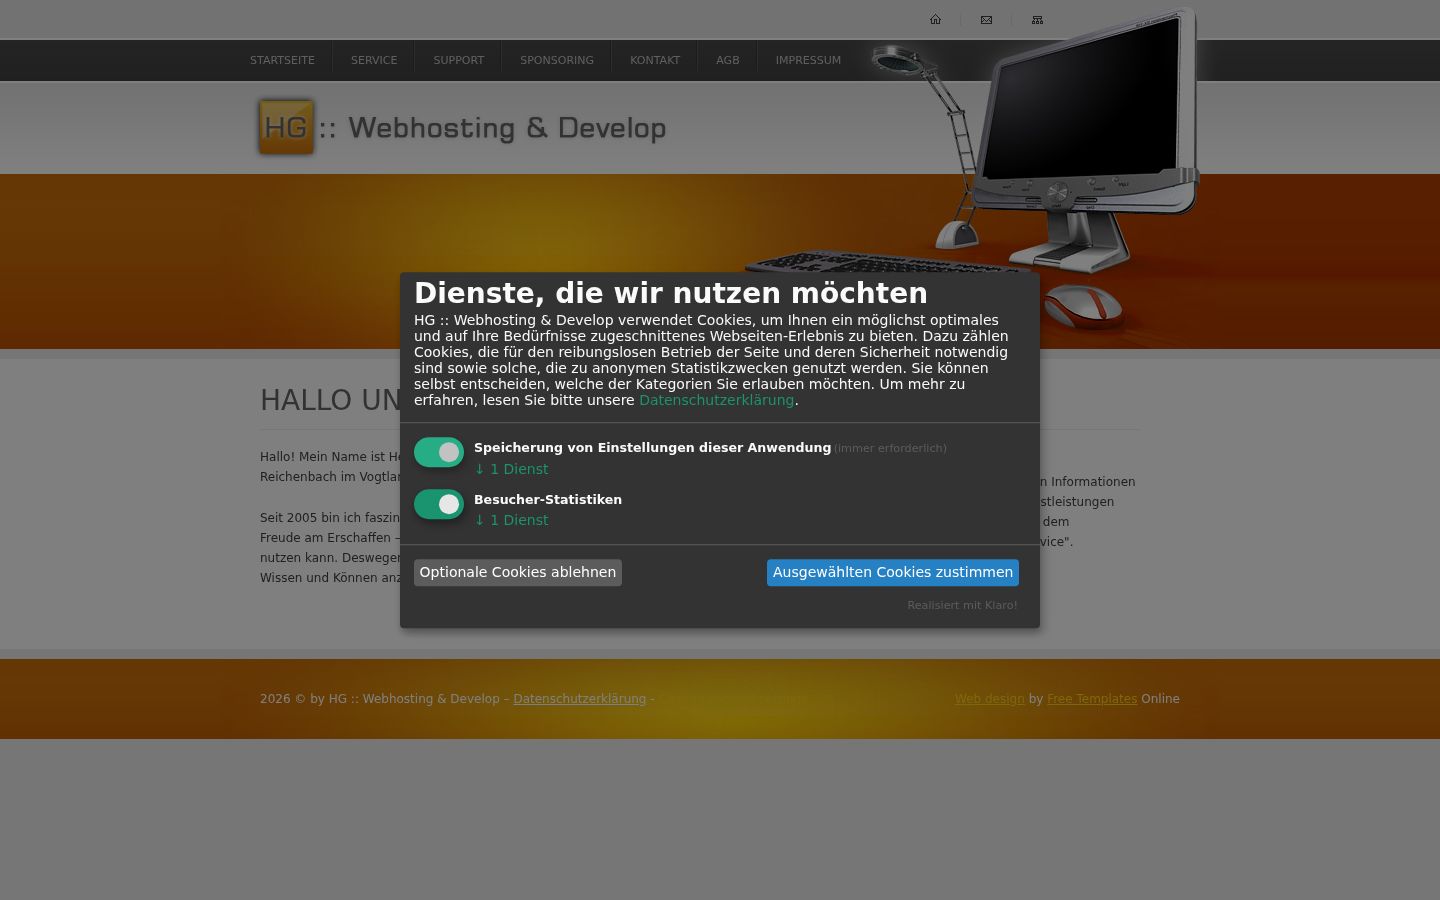Click the home icon at top
The width and height of the screenshot is (1440, 900).
click(935, 19)
